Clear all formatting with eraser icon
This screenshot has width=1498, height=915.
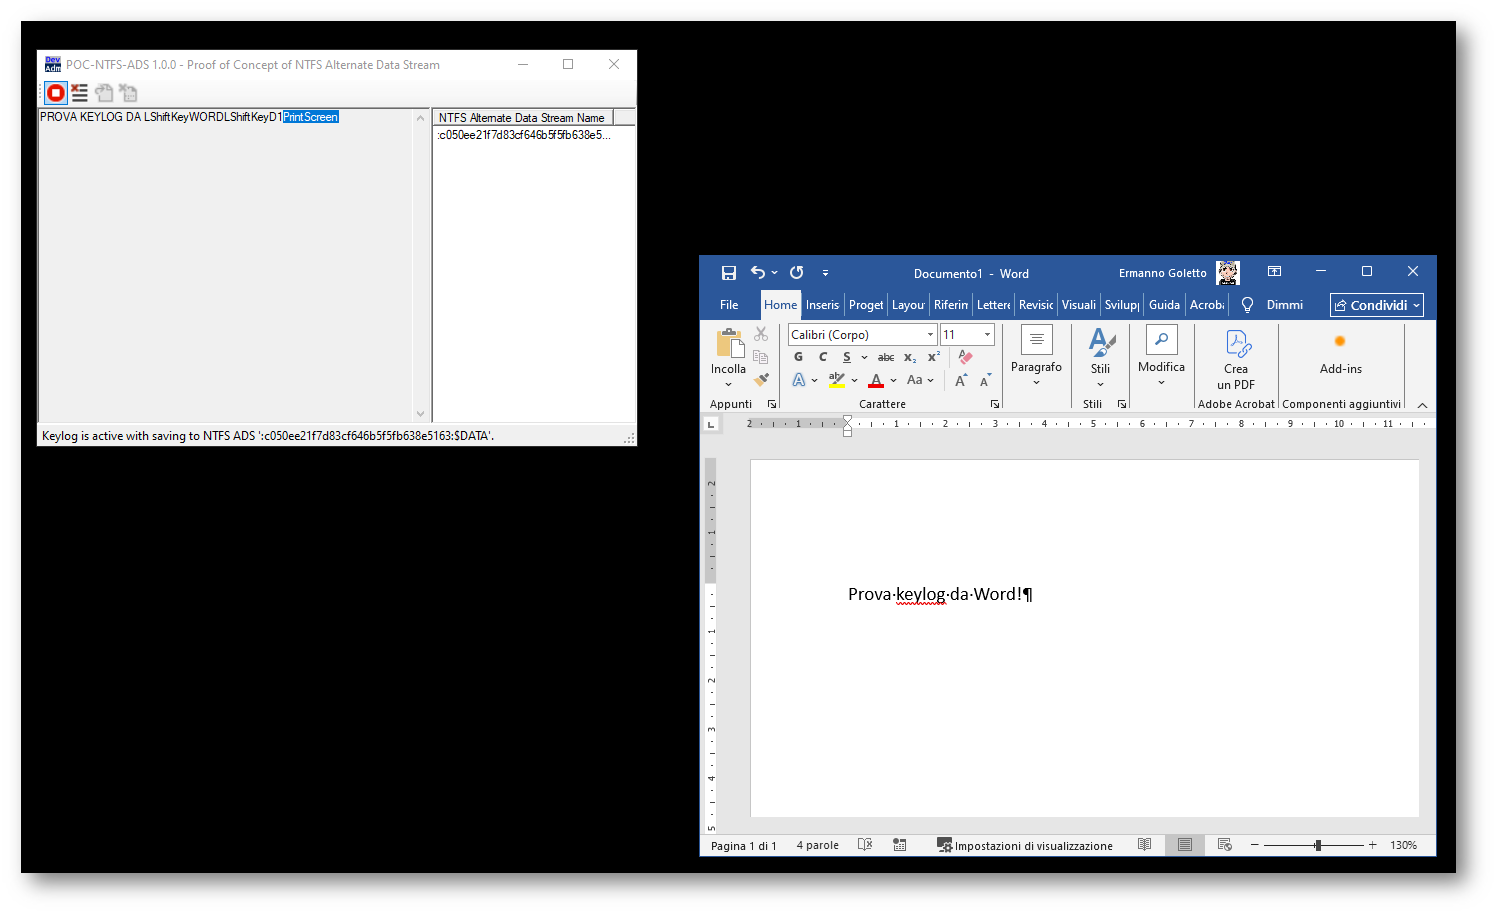click(x=965, y=357)
